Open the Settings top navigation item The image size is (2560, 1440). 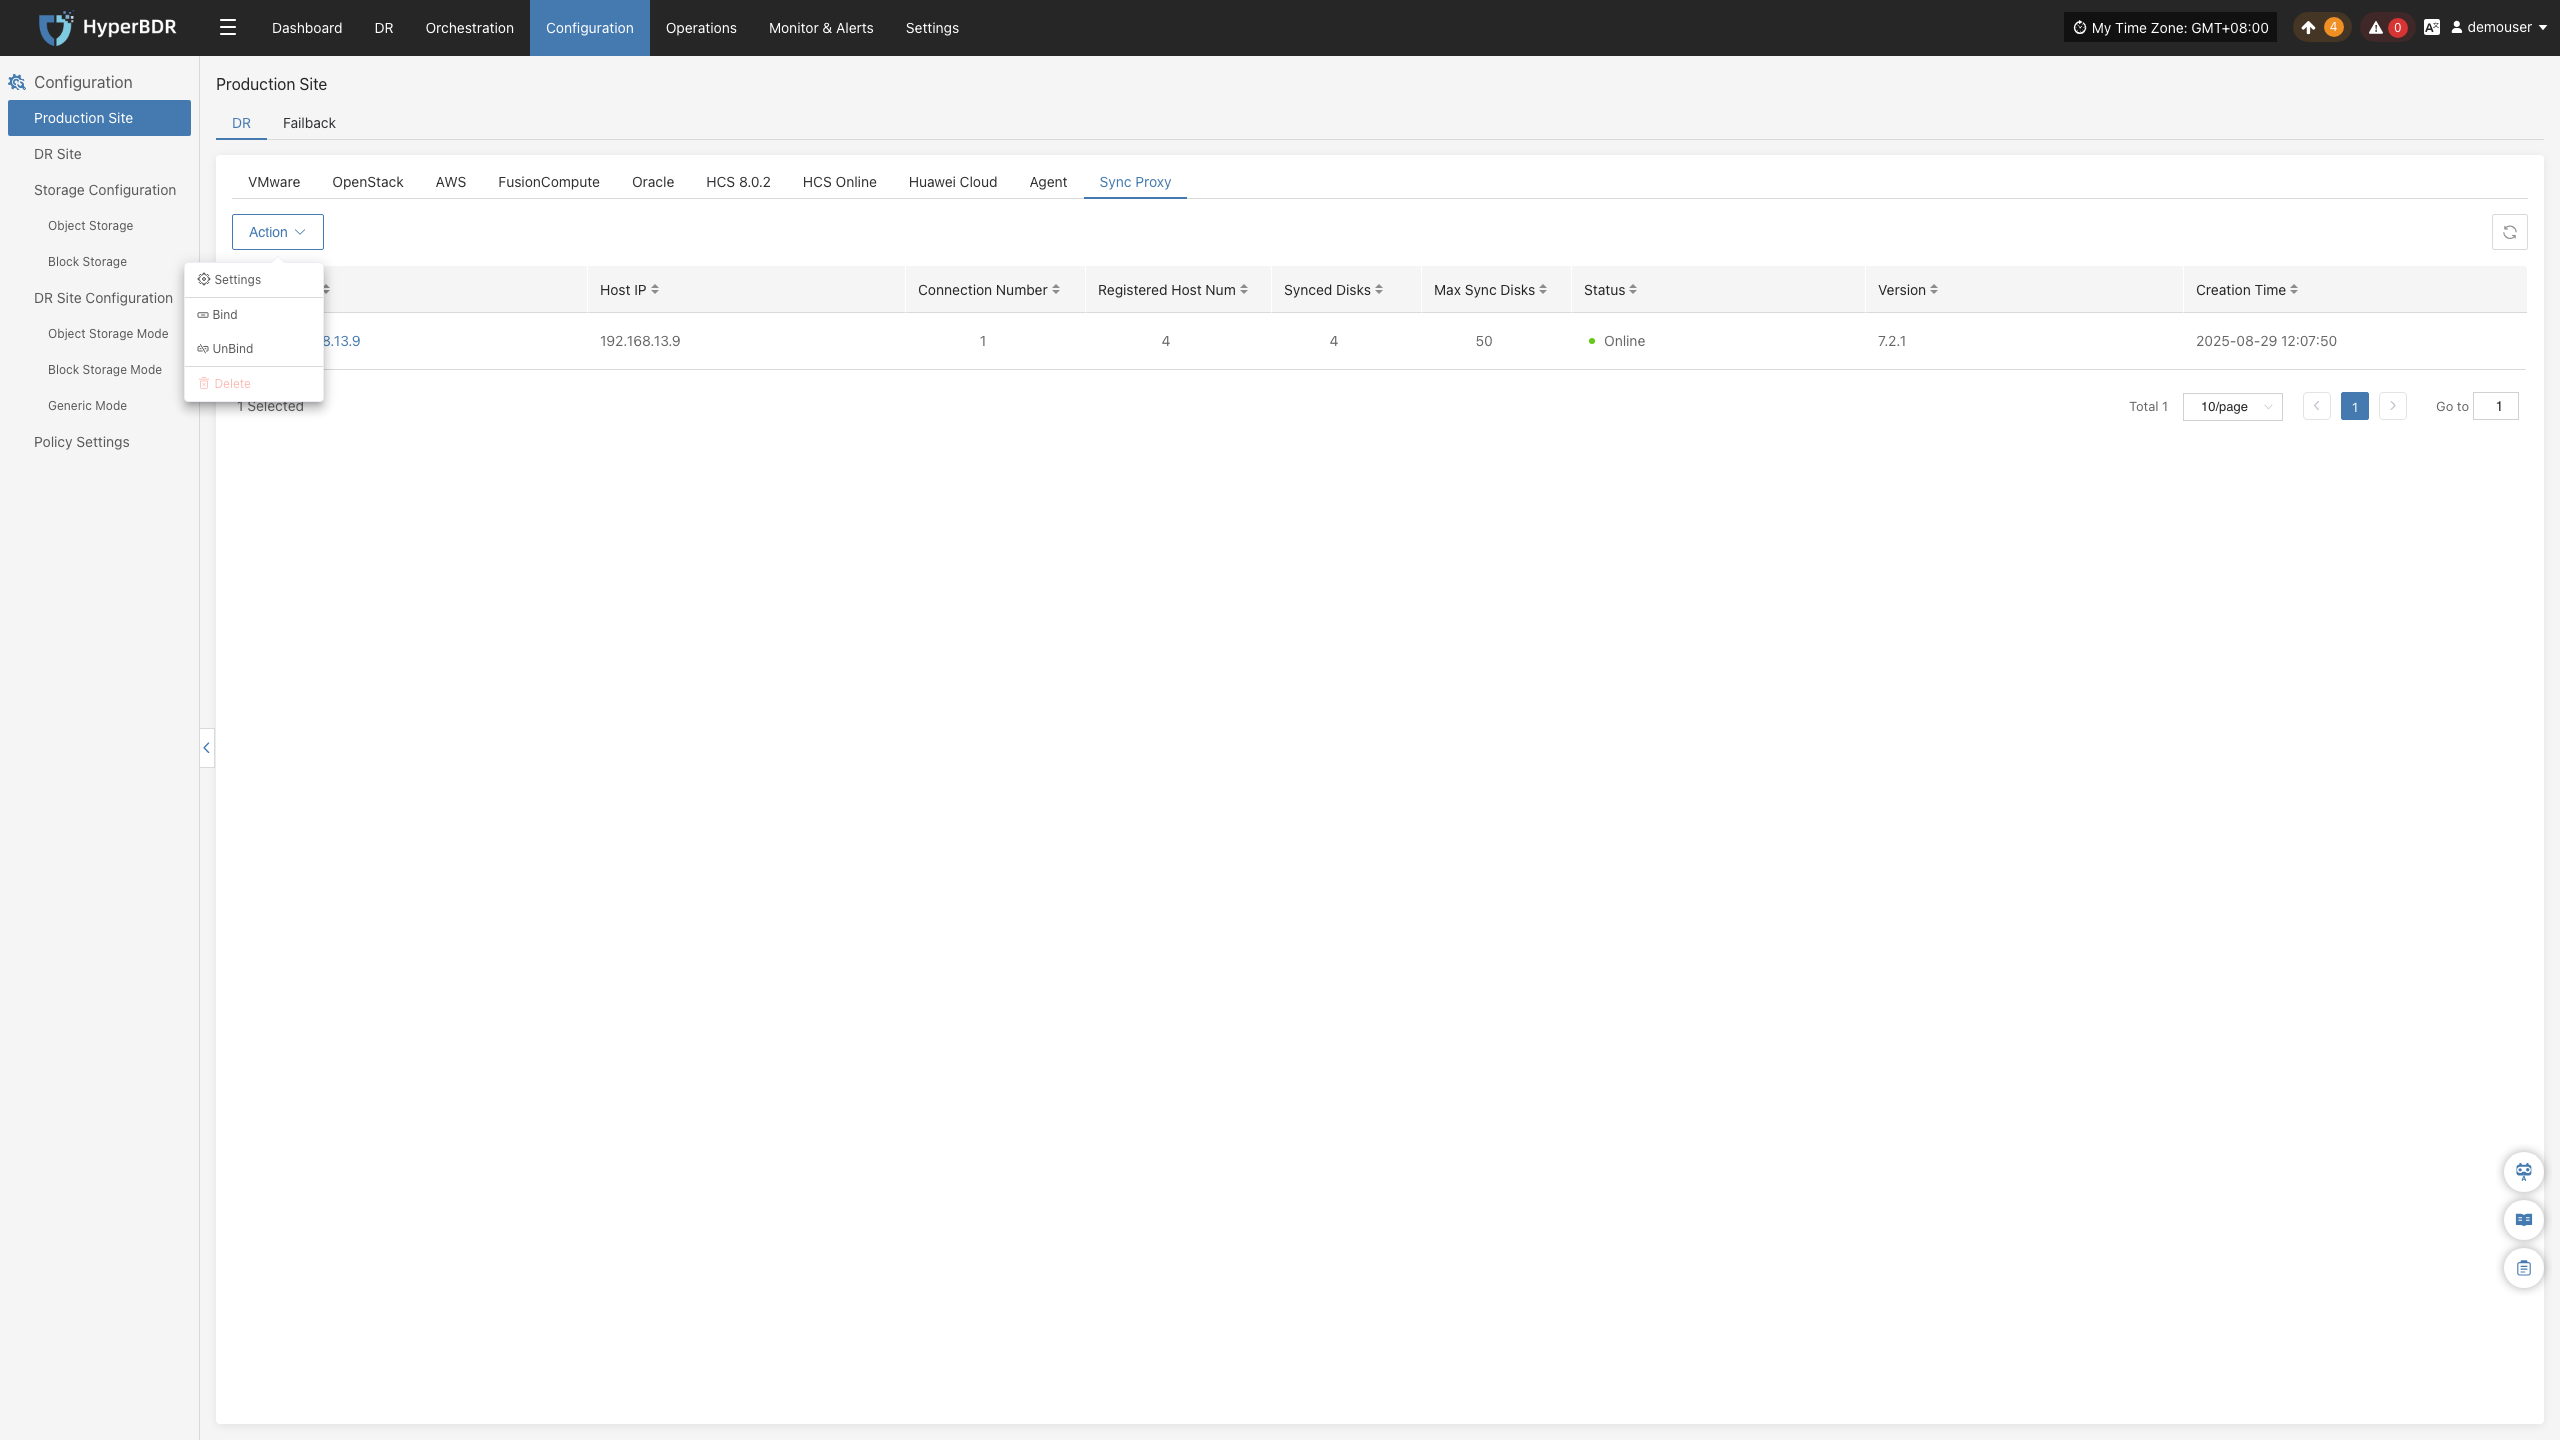pos(932,28)
